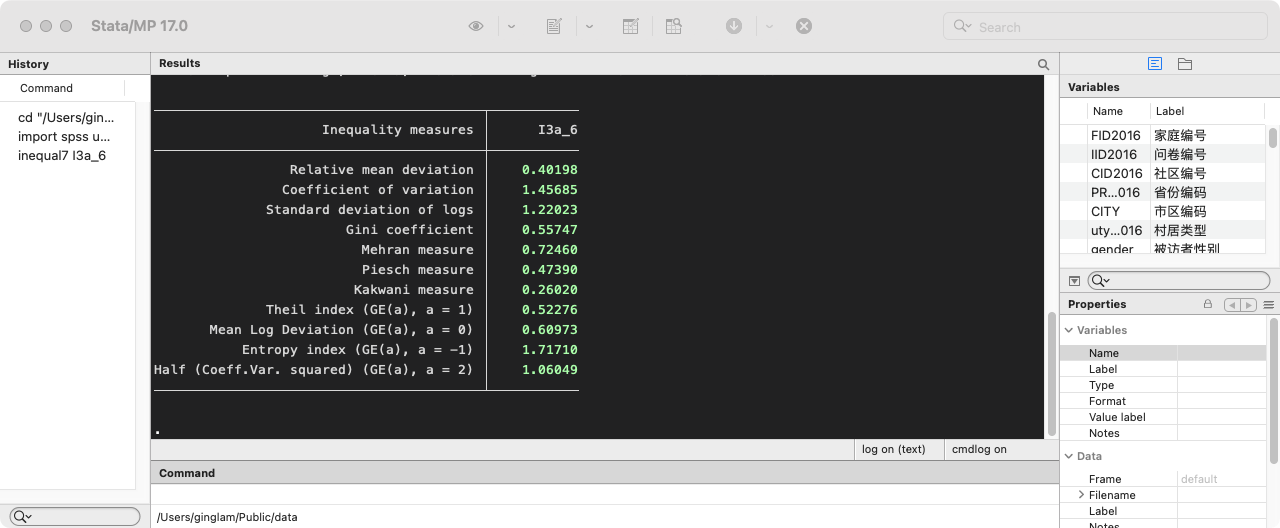
Task: Select the Frame property row
Action: tap(1163, 479)
